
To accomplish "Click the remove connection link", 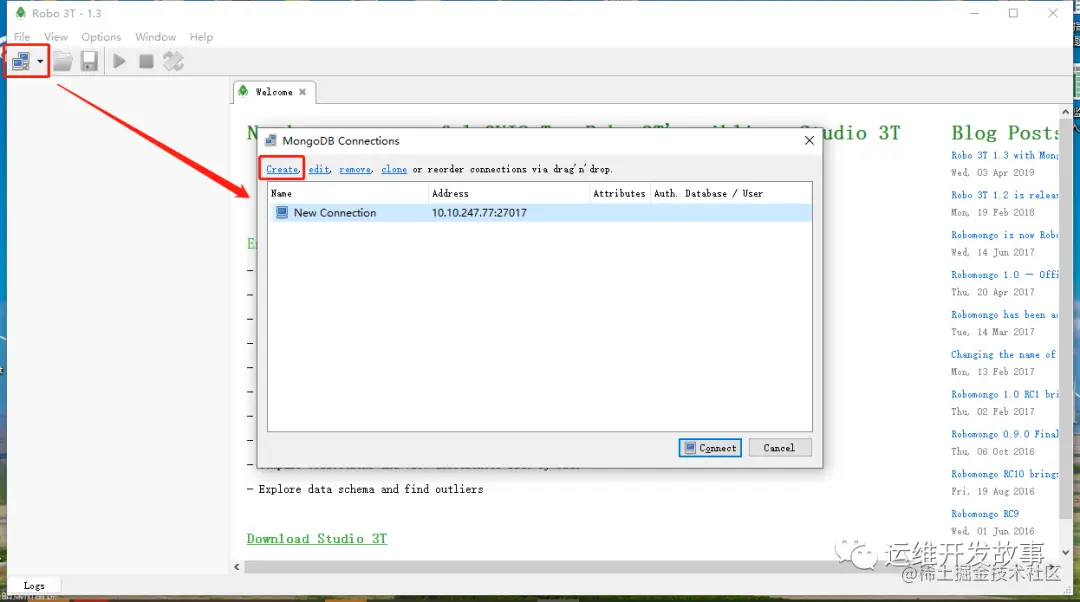I will pos(355,169).
